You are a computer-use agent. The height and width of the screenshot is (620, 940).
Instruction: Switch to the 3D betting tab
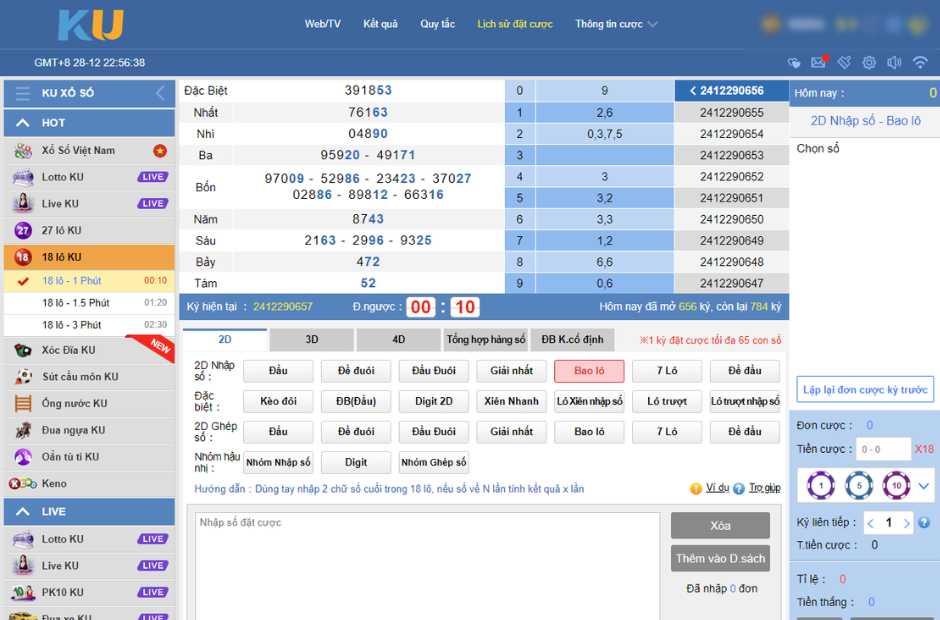312,340
